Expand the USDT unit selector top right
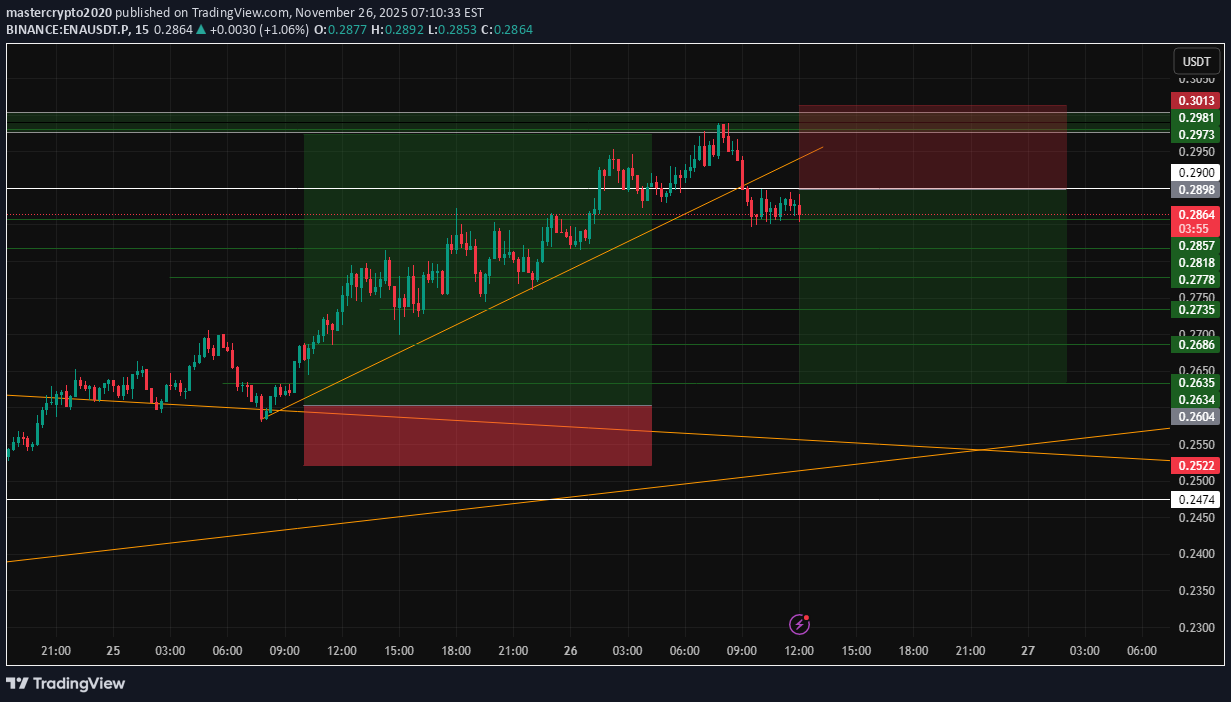 coord(1196,61)
